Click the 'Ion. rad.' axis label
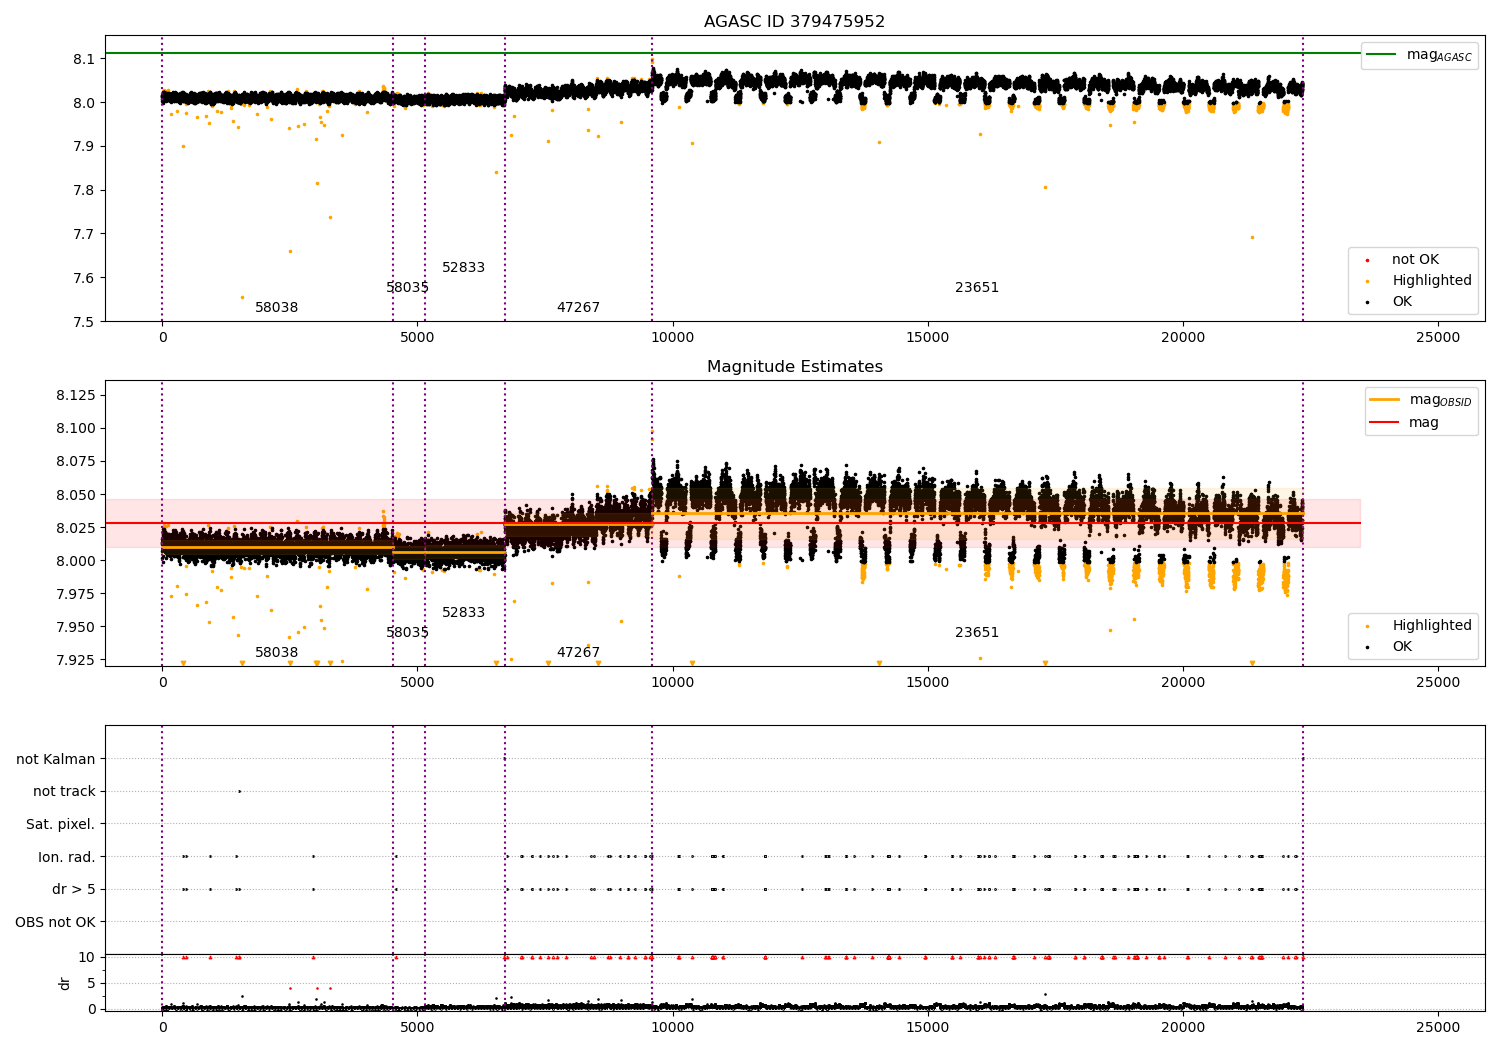 click(x=67, y=857)
